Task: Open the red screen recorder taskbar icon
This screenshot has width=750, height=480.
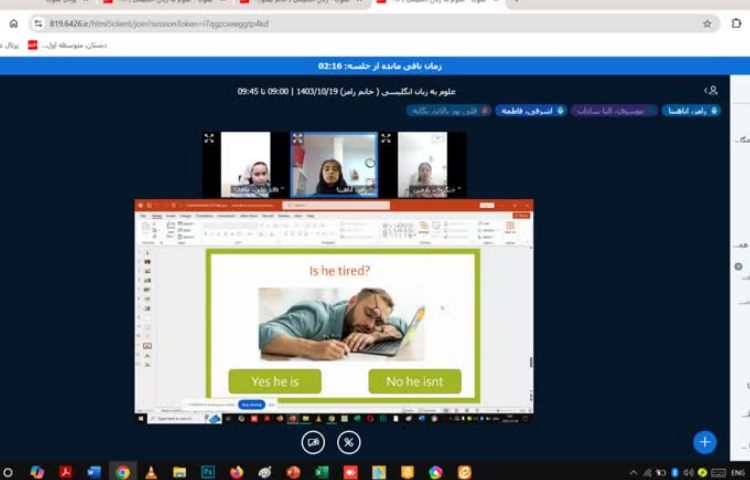Action: pyautogui.click(x=351, y=472)
